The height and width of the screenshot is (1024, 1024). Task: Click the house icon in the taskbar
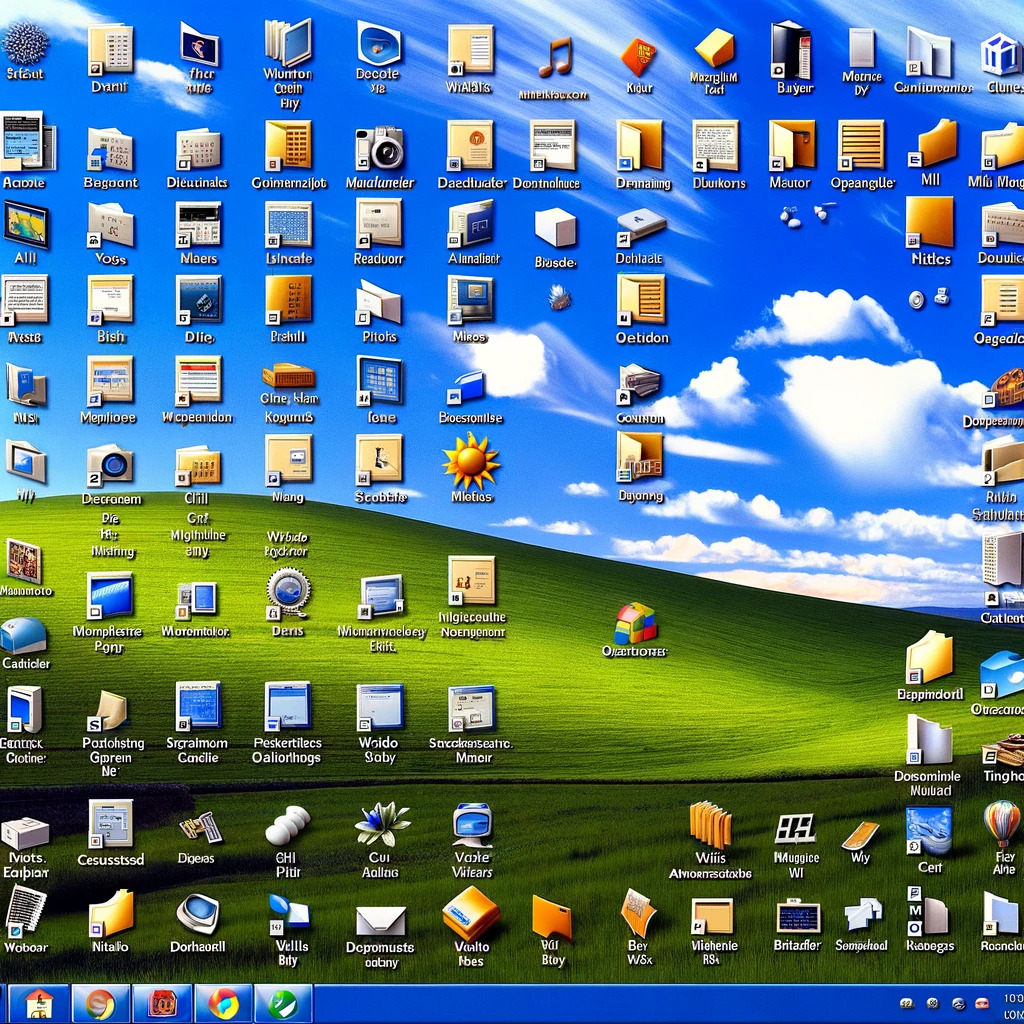[x=38, y=1004]
